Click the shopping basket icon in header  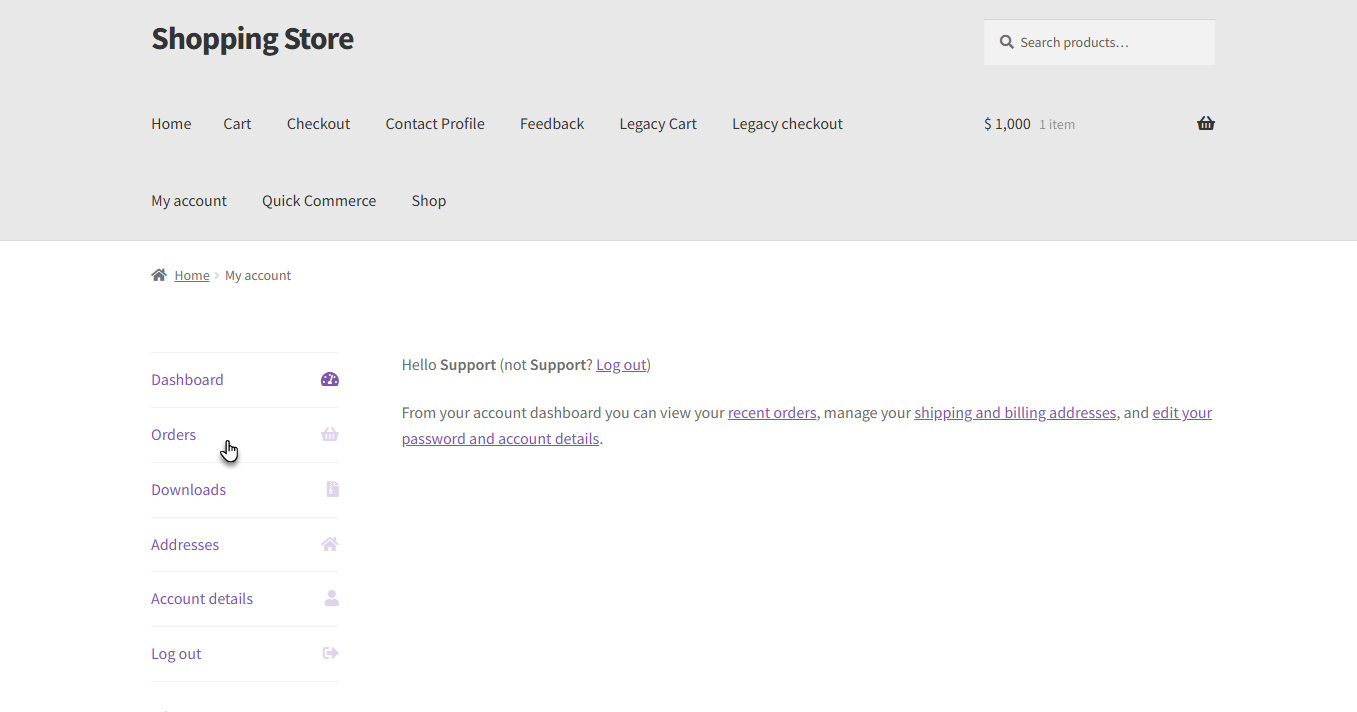click(1205, 124)
